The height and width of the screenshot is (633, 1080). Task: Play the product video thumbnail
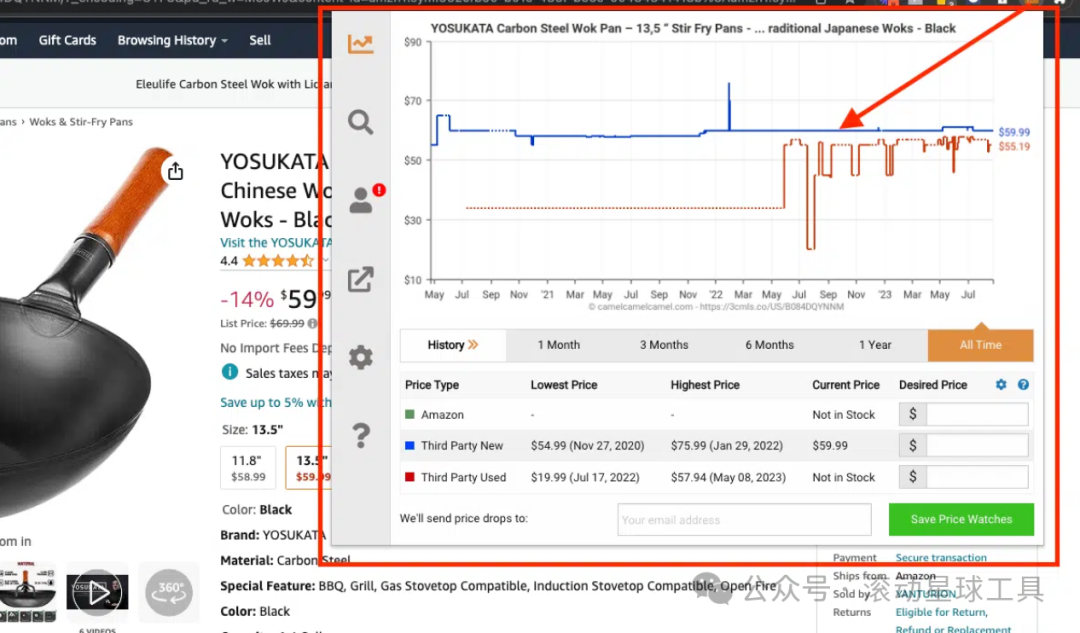pyautogui.click(x=97, y=592)
